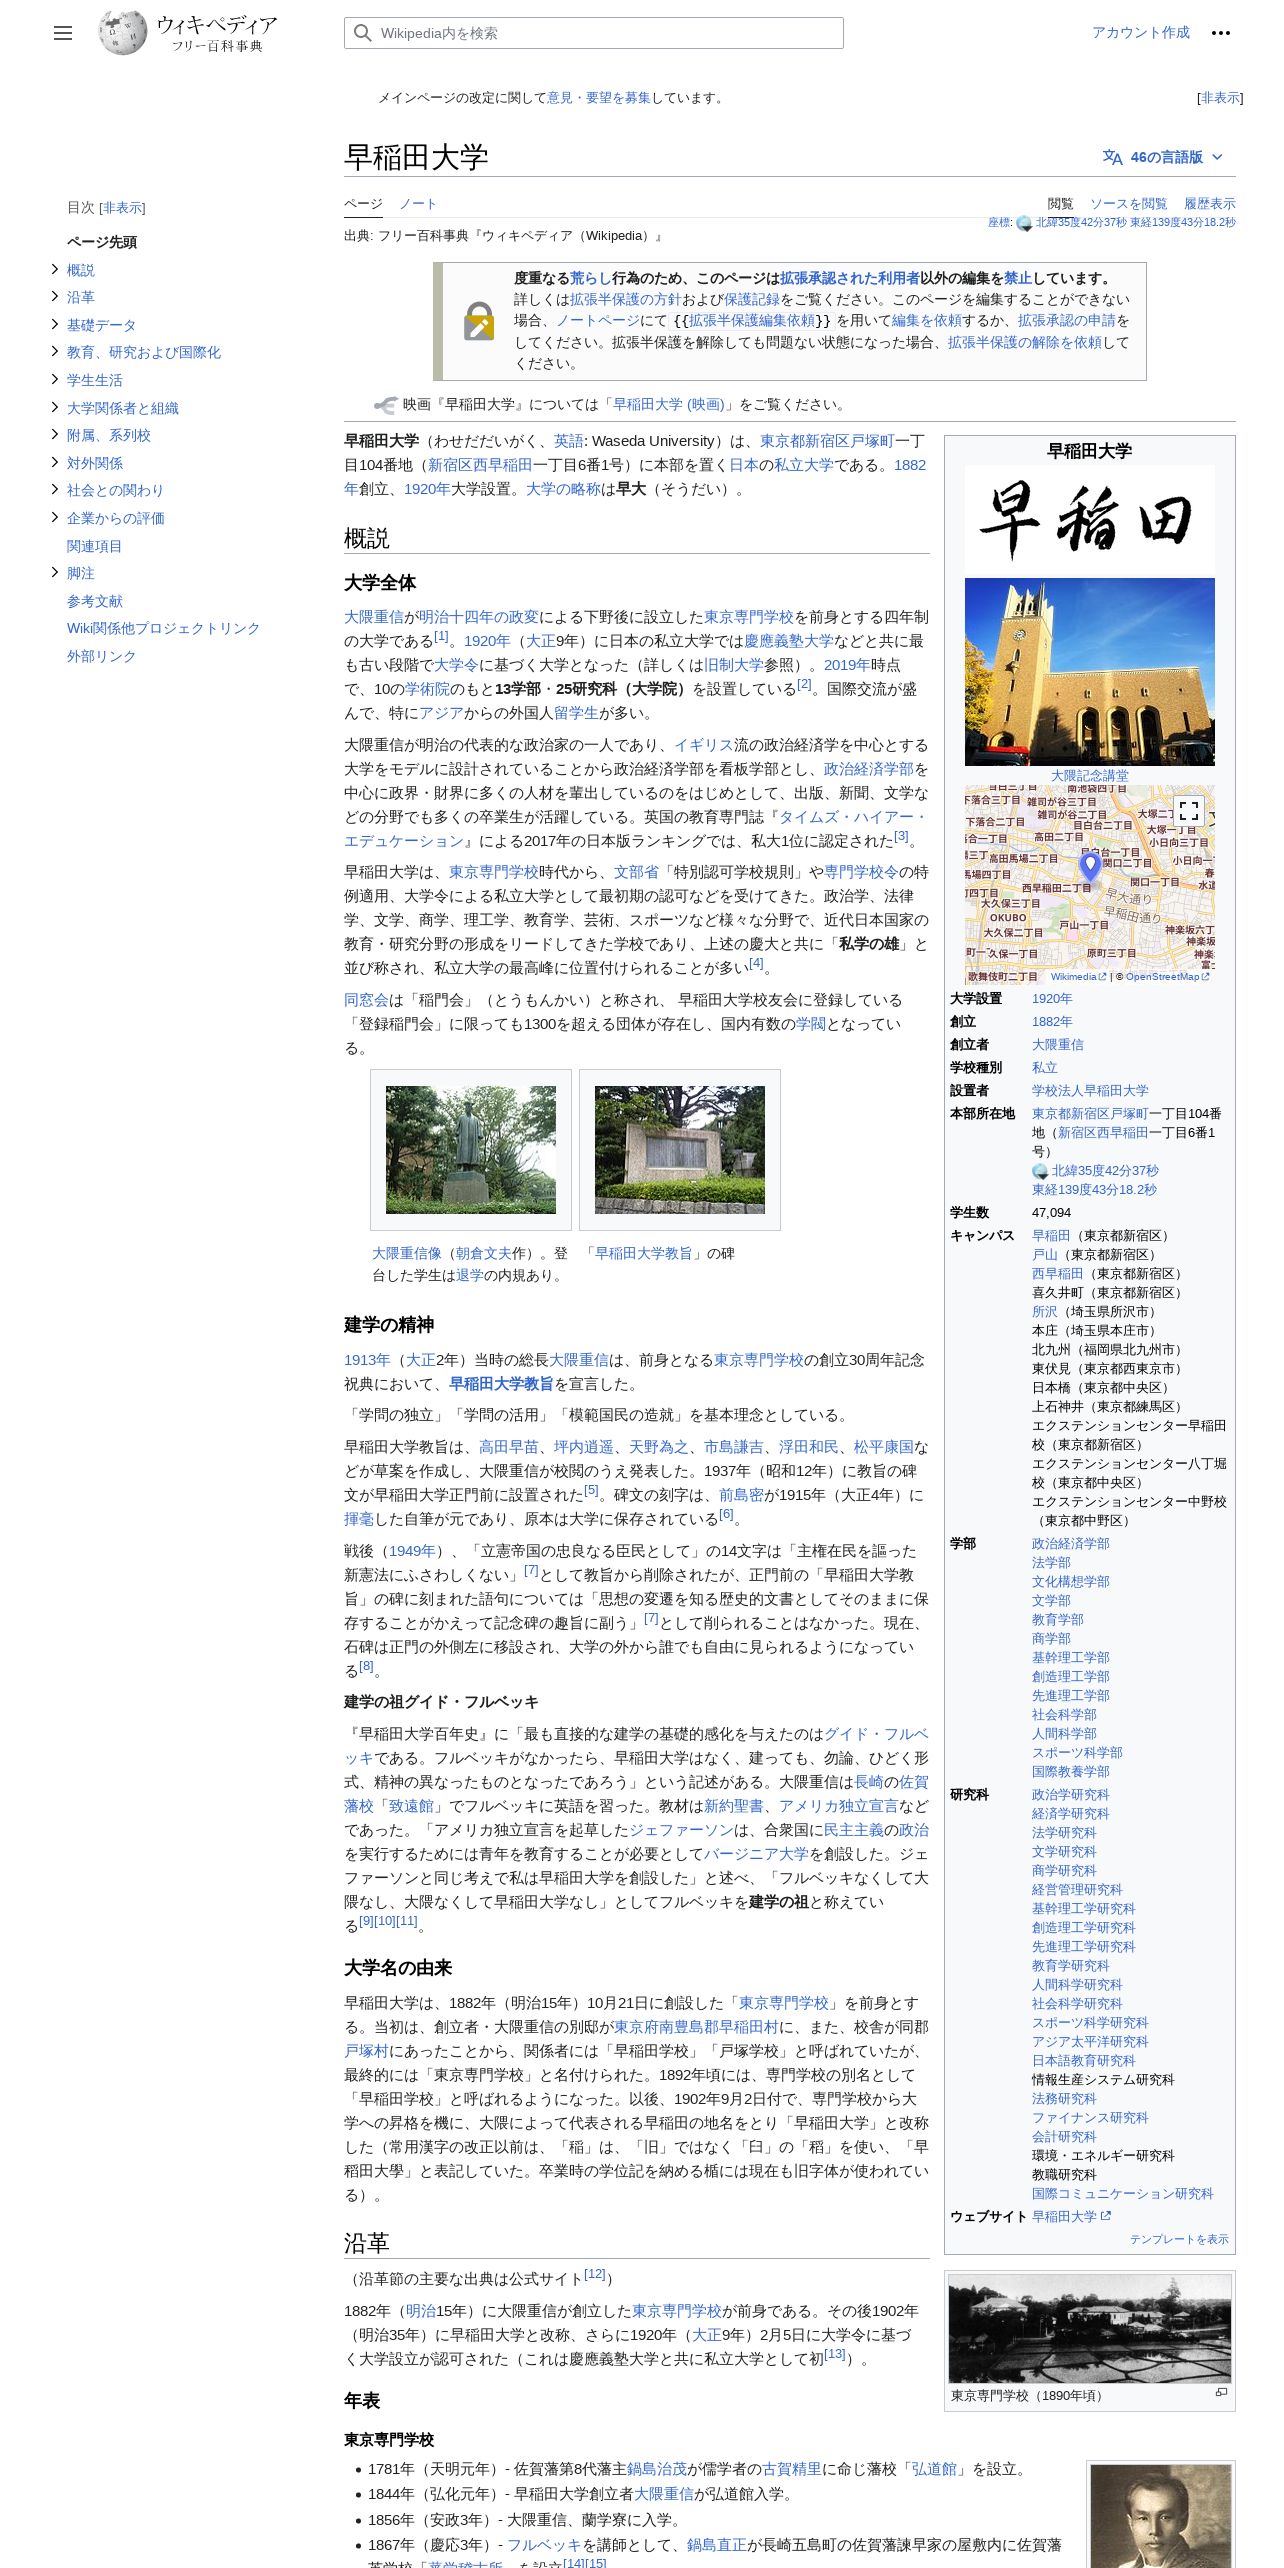The image size is (1284, 2568).
Task: Dismiss the site notice with 非表示
Action: [1220, 98]
